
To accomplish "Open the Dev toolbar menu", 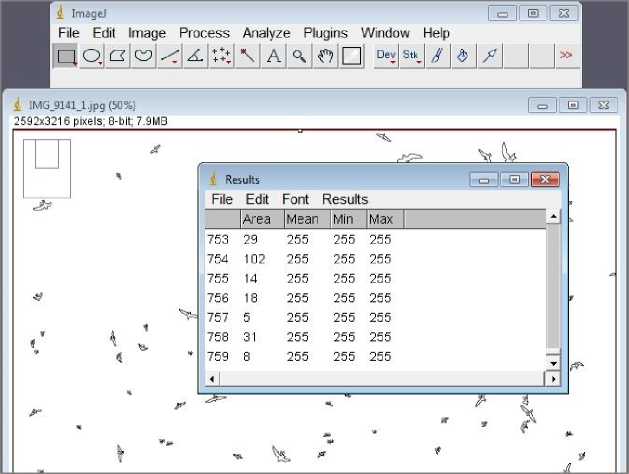I will coord(386,56).
